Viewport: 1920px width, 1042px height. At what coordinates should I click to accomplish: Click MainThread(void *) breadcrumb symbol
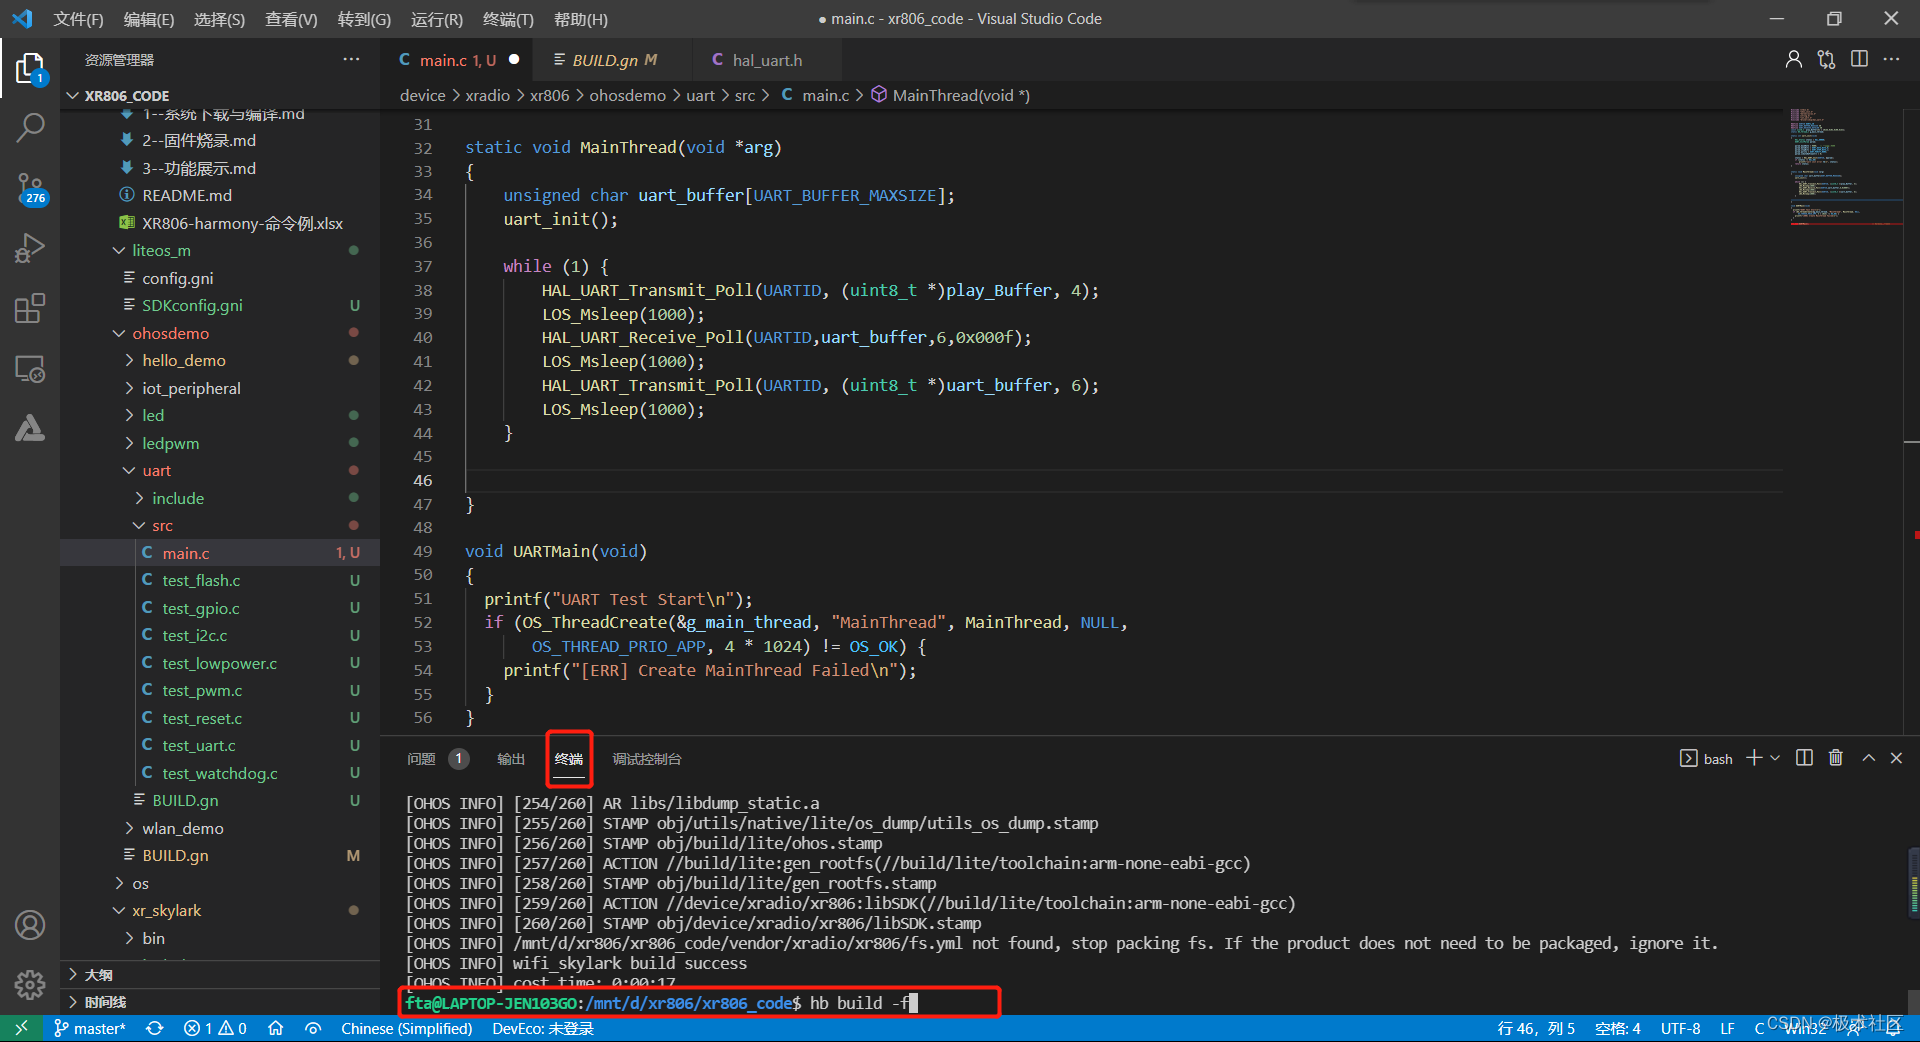coord(950,95)
